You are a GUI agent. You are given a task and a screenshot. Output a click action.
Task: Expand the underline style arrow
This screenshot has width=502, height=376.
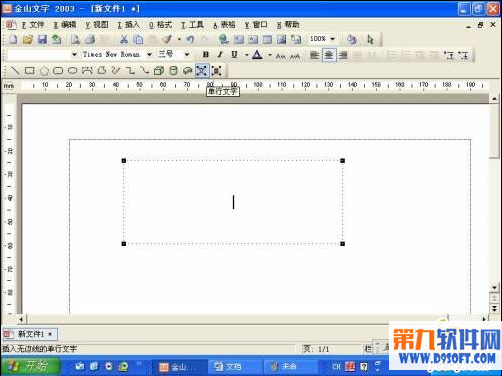247,55
